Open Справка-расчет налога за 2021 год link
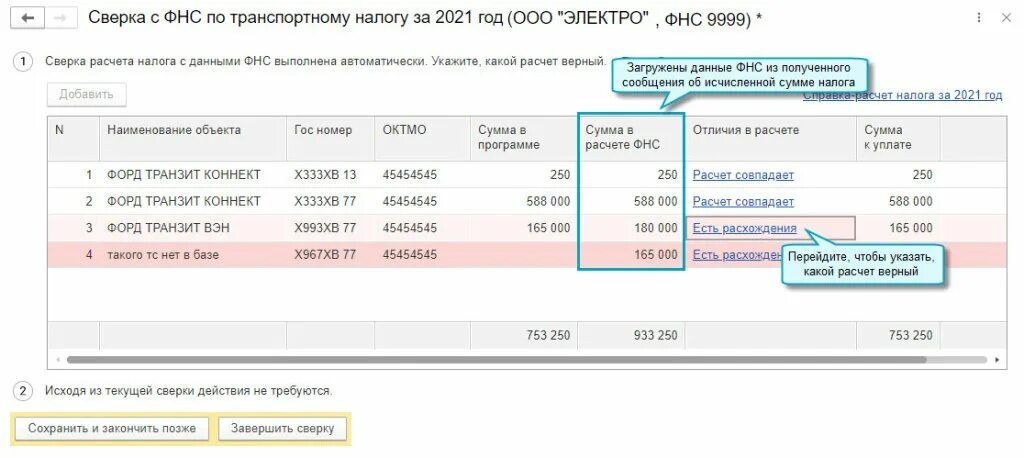The width and height of the screenshot is (1024, 458). [x=903, y=95]
